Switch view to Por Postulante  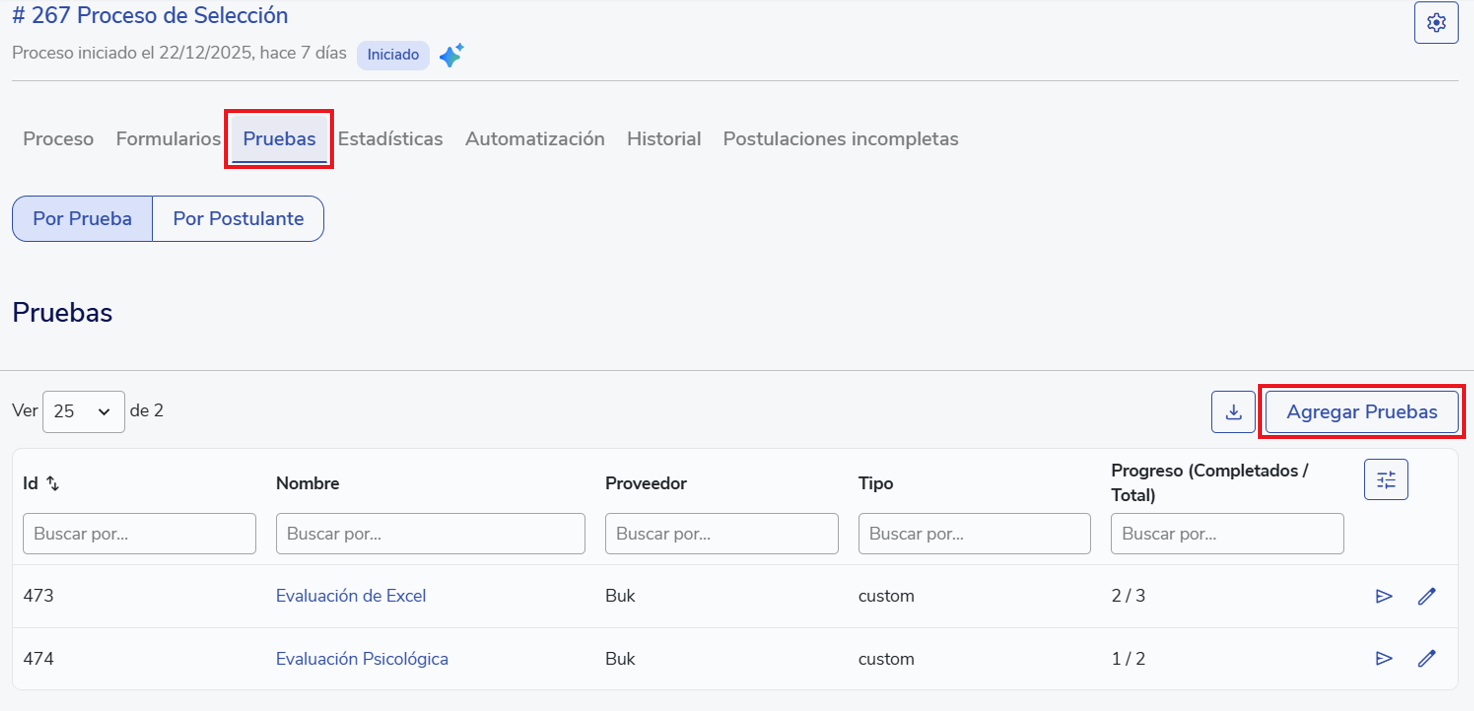pyautogui.click(x=238, y=219)
